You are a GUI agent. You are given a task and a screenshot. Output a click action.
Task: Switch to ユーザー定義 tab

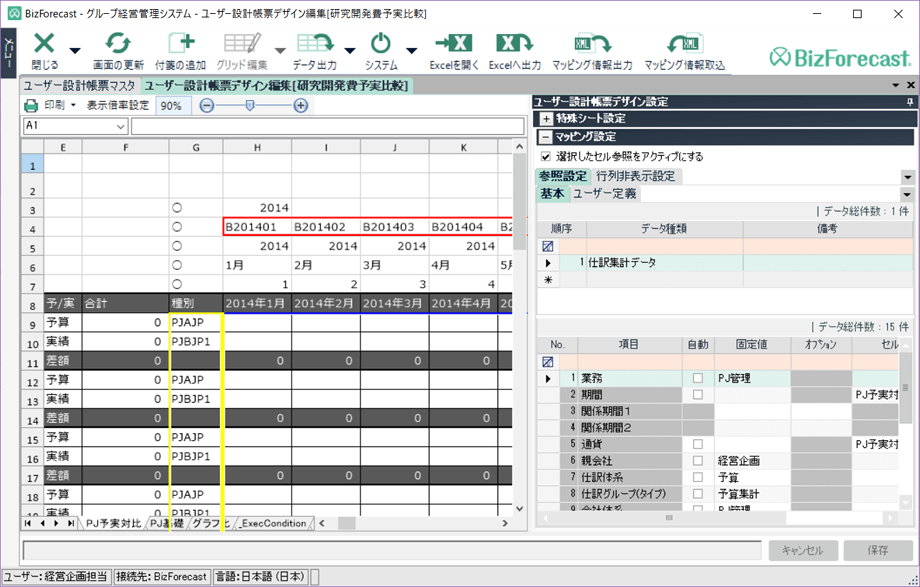pyautogui.click(x=604, y=193)
